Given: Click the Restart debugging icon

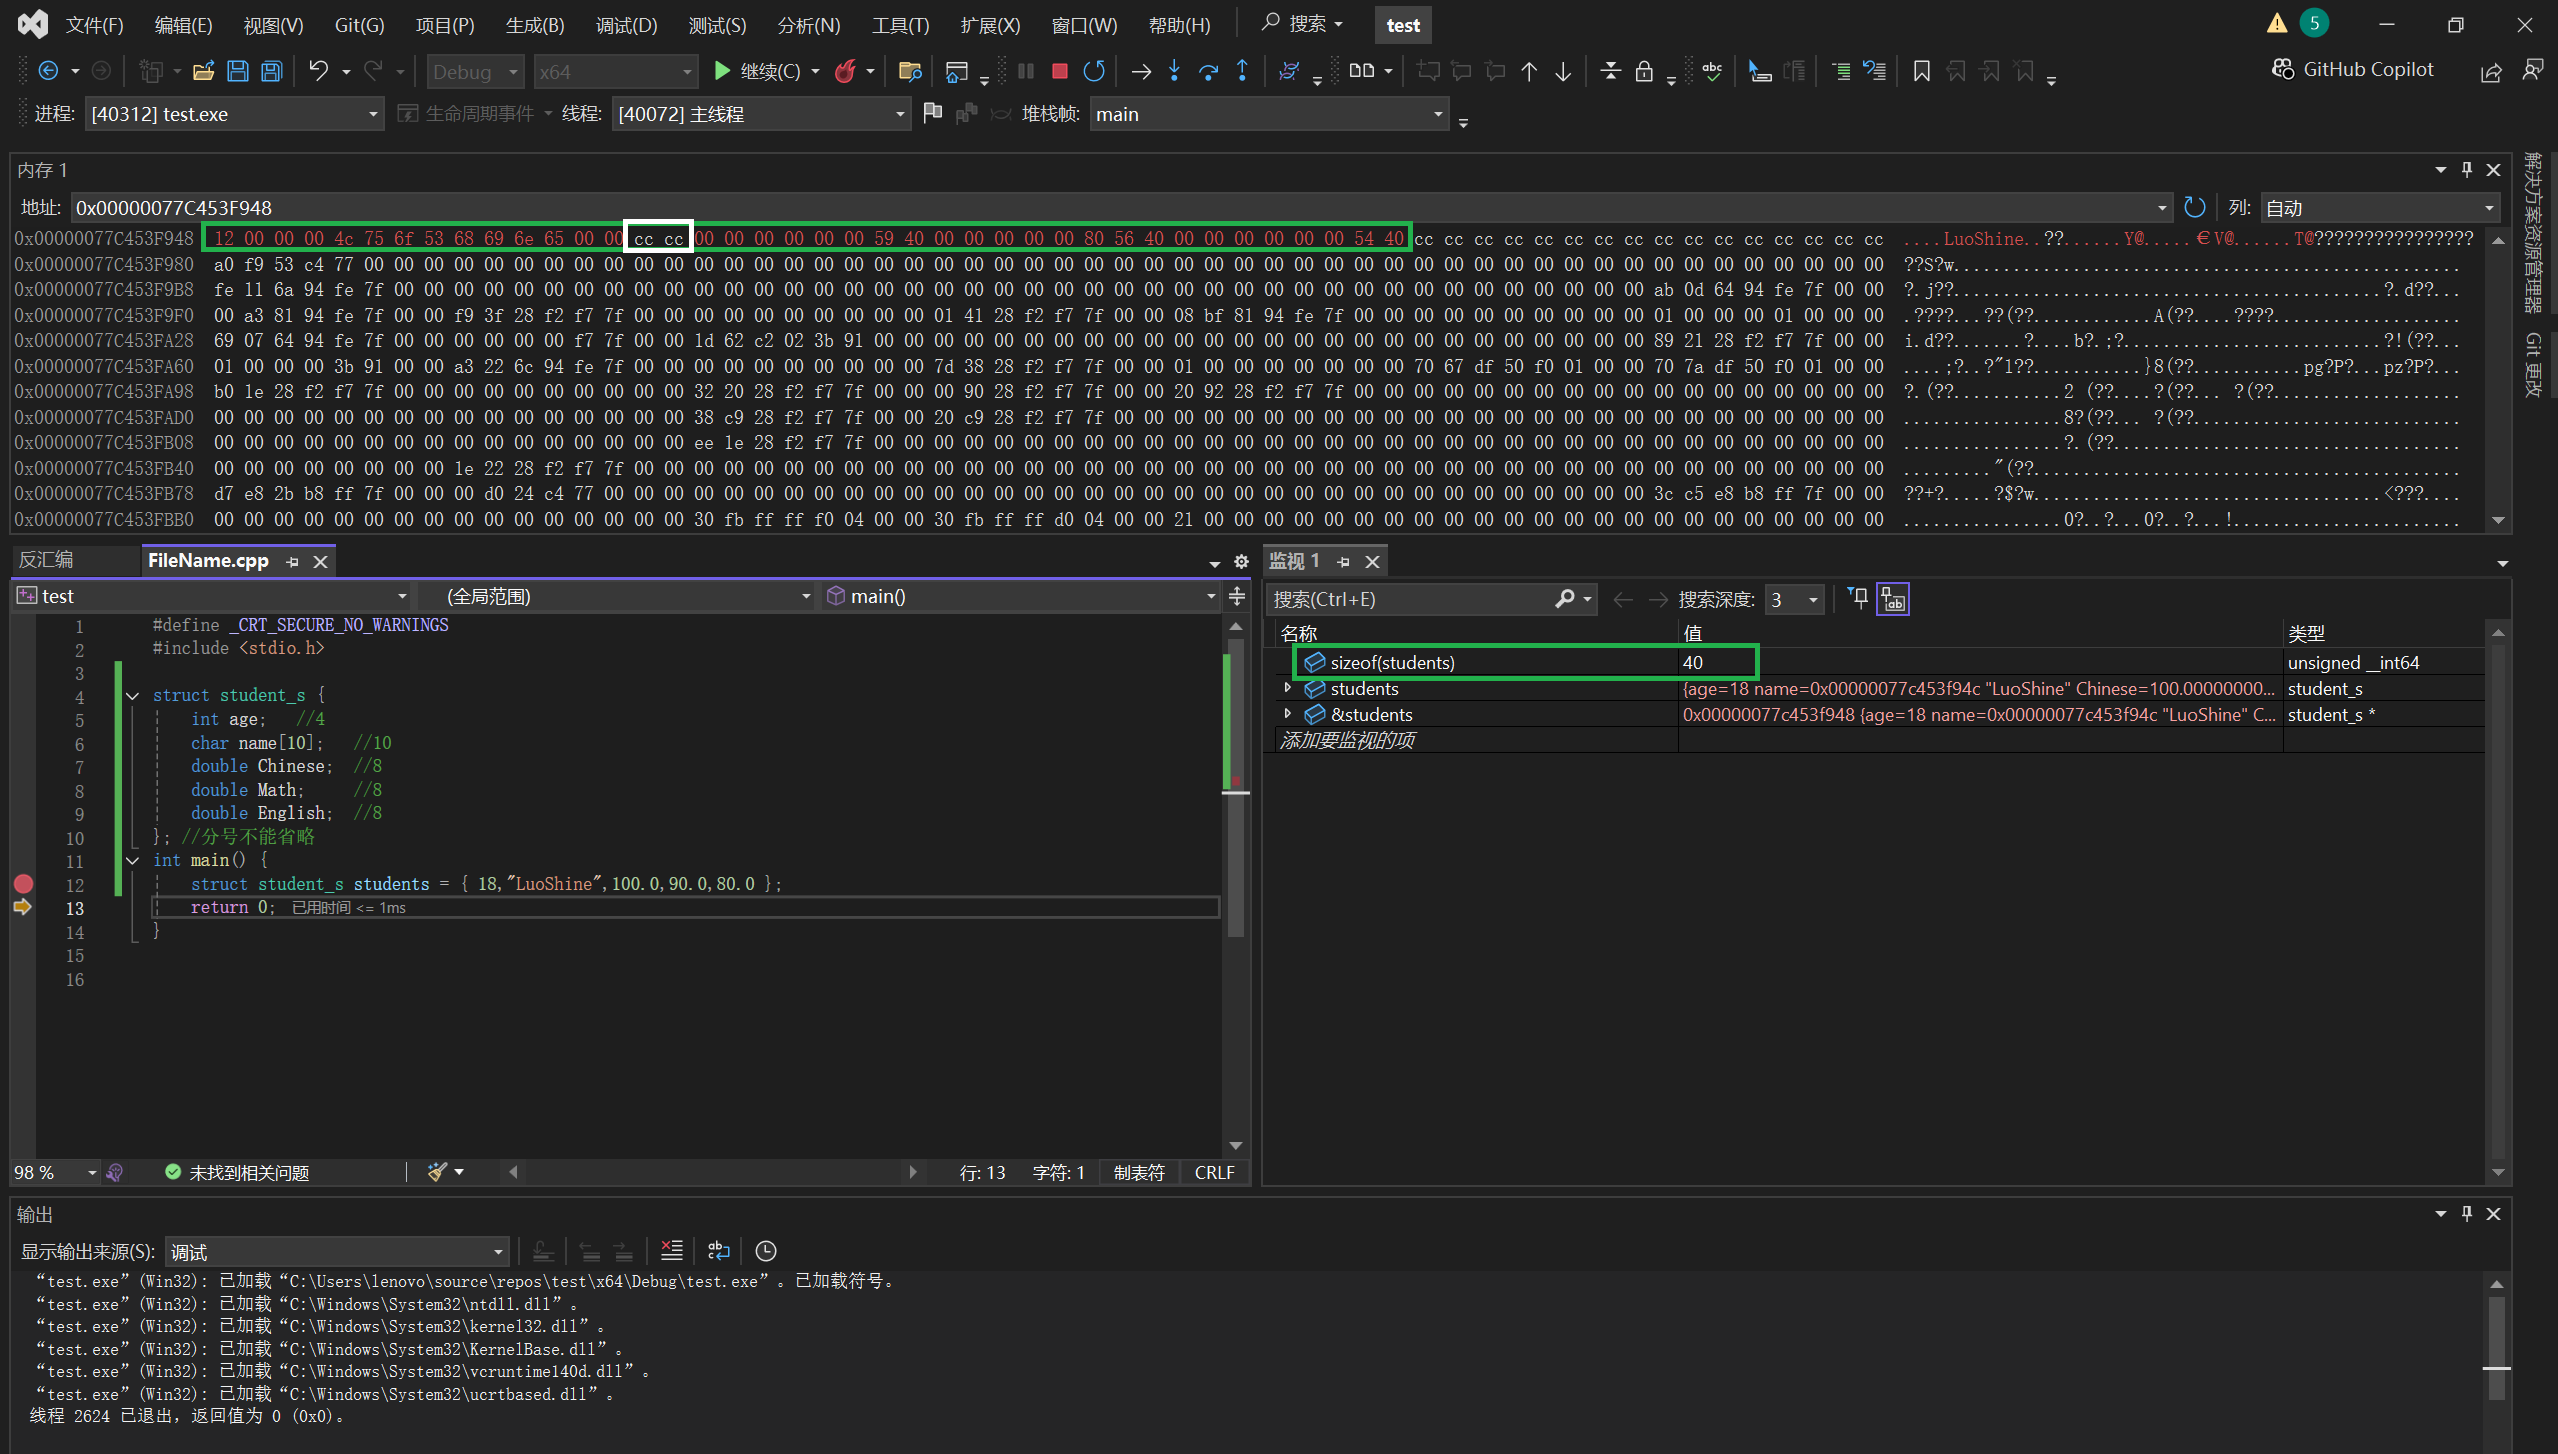Looking at the screenshot, I should (x=1094, y=71).
